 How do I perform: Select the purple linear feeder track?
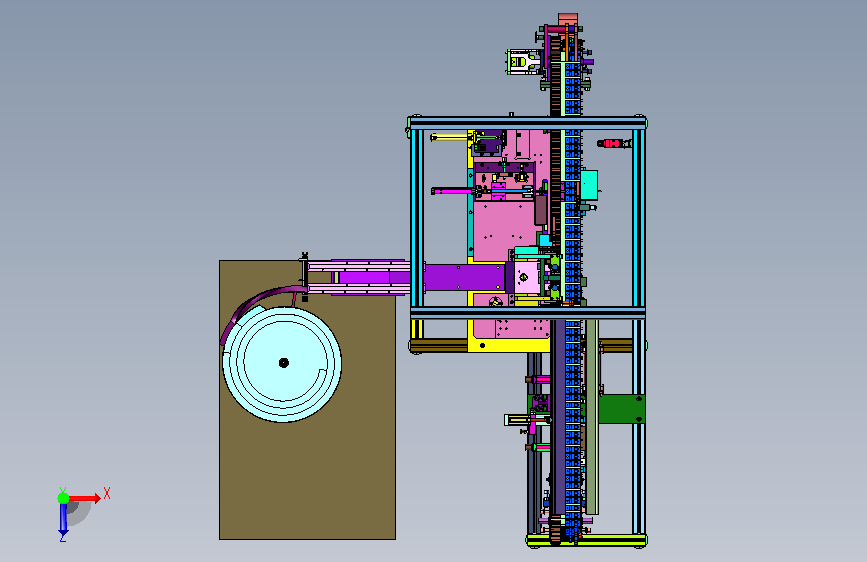pos(420,277)
